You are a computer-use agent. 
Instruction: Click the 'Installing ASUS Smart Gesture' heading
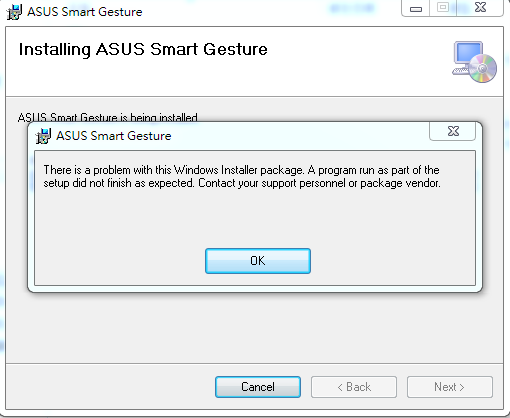tap(143, 50)
